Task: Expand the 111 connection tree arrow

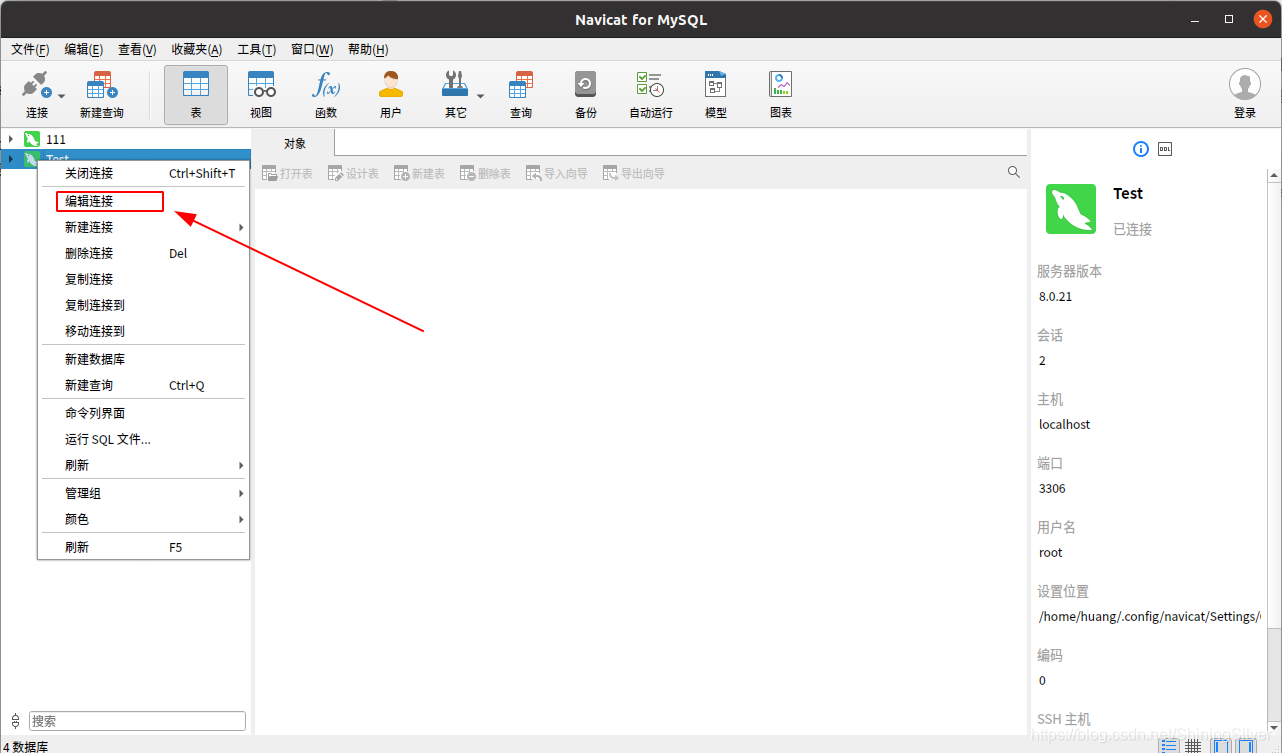Action: pyautogui.click(x=11, y=139)
